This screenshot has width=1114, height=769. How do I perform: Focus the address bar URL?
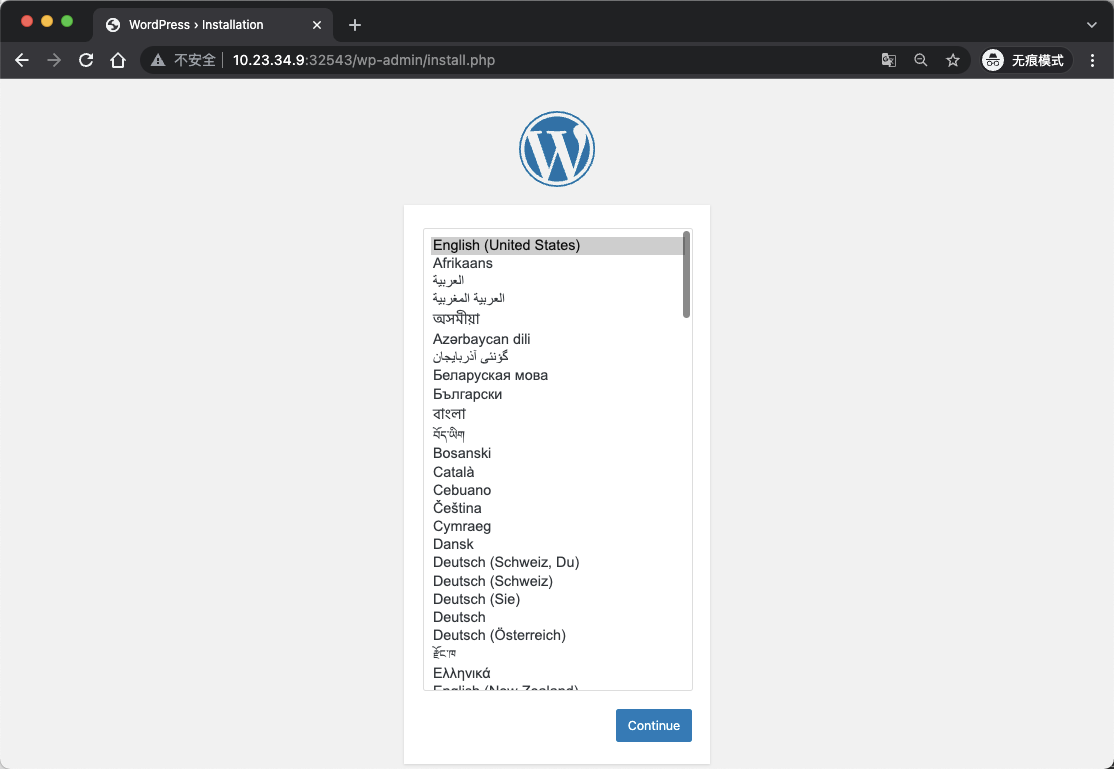click(x=364, y=60)
